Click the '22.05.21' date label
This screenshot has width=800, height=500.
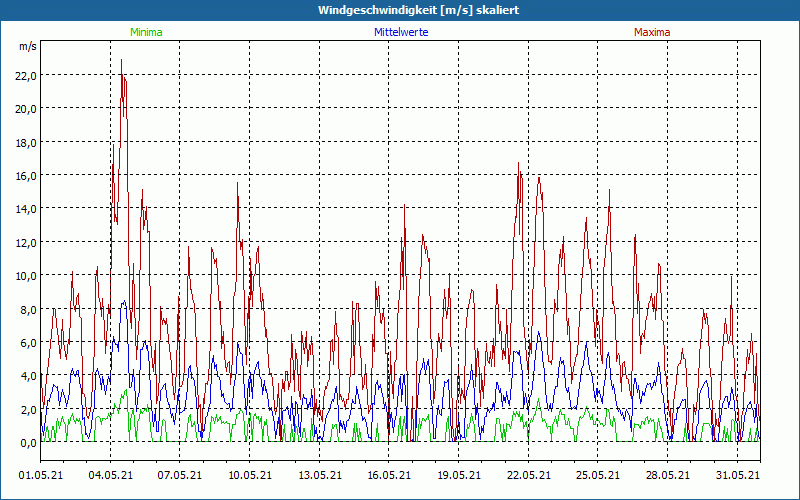[529, 475]
